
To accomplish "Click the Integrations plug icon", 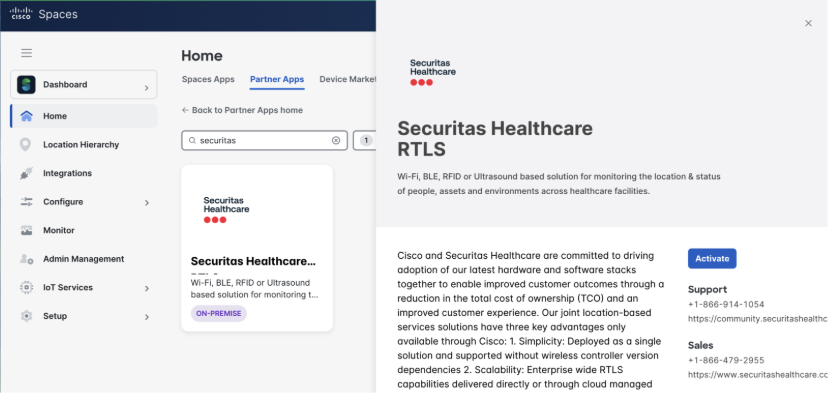I will 26,173.
